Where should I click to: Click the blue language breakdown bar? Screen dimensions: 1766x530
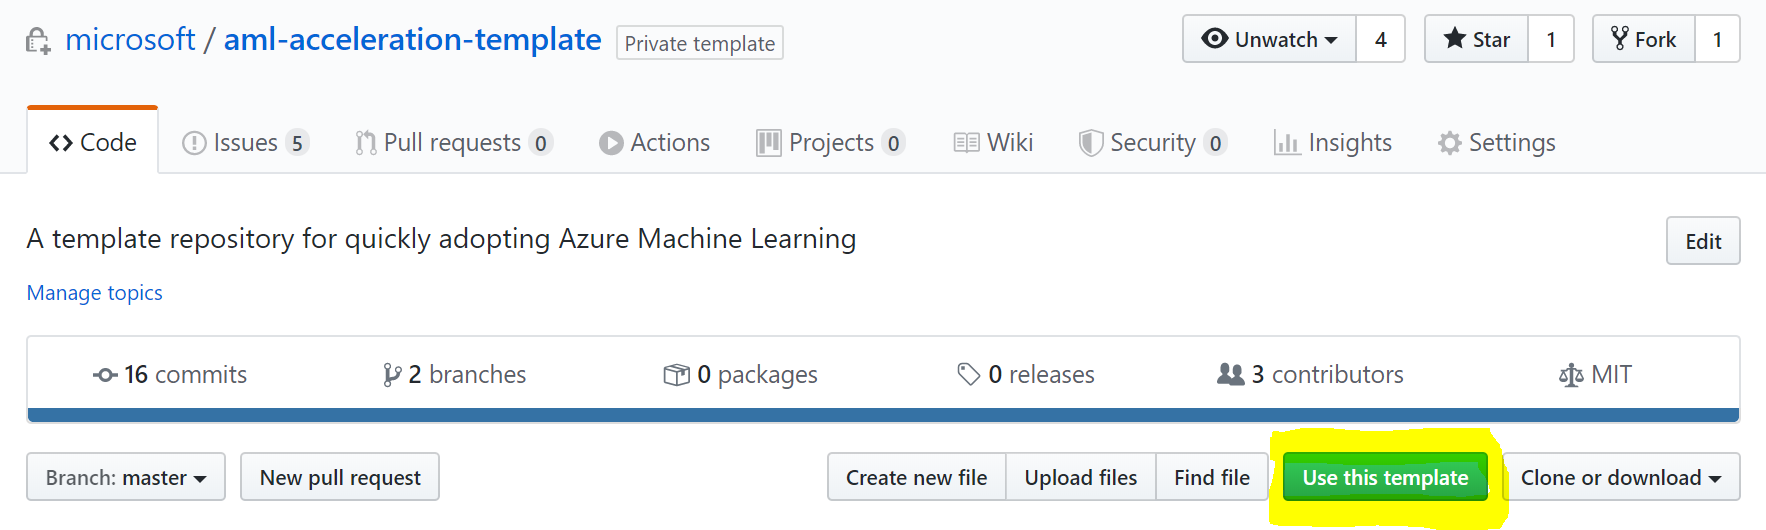(883, 415)
